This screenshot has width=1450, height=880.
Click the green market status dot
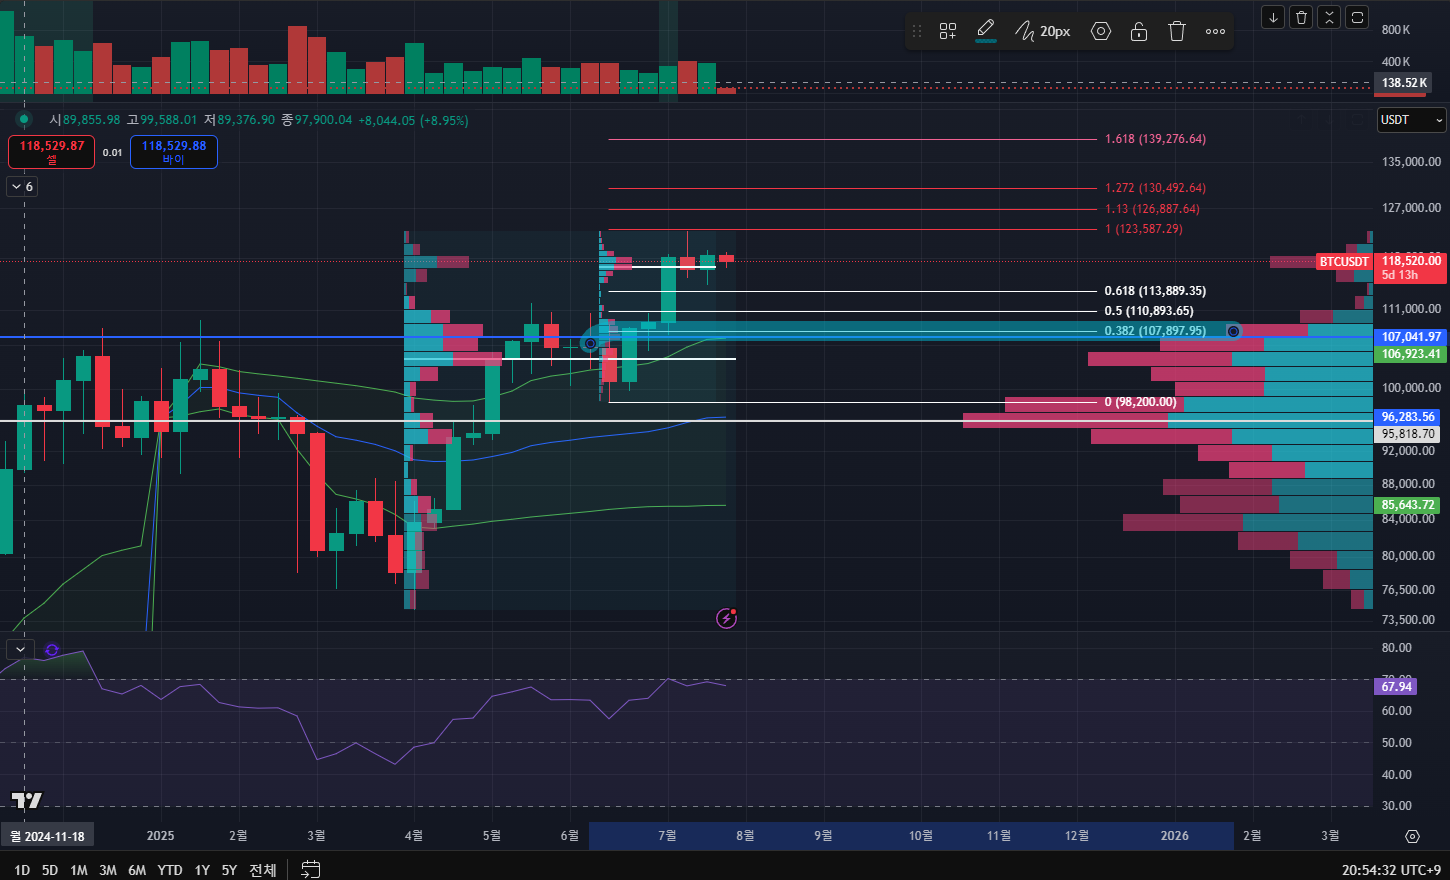(24, 119)
